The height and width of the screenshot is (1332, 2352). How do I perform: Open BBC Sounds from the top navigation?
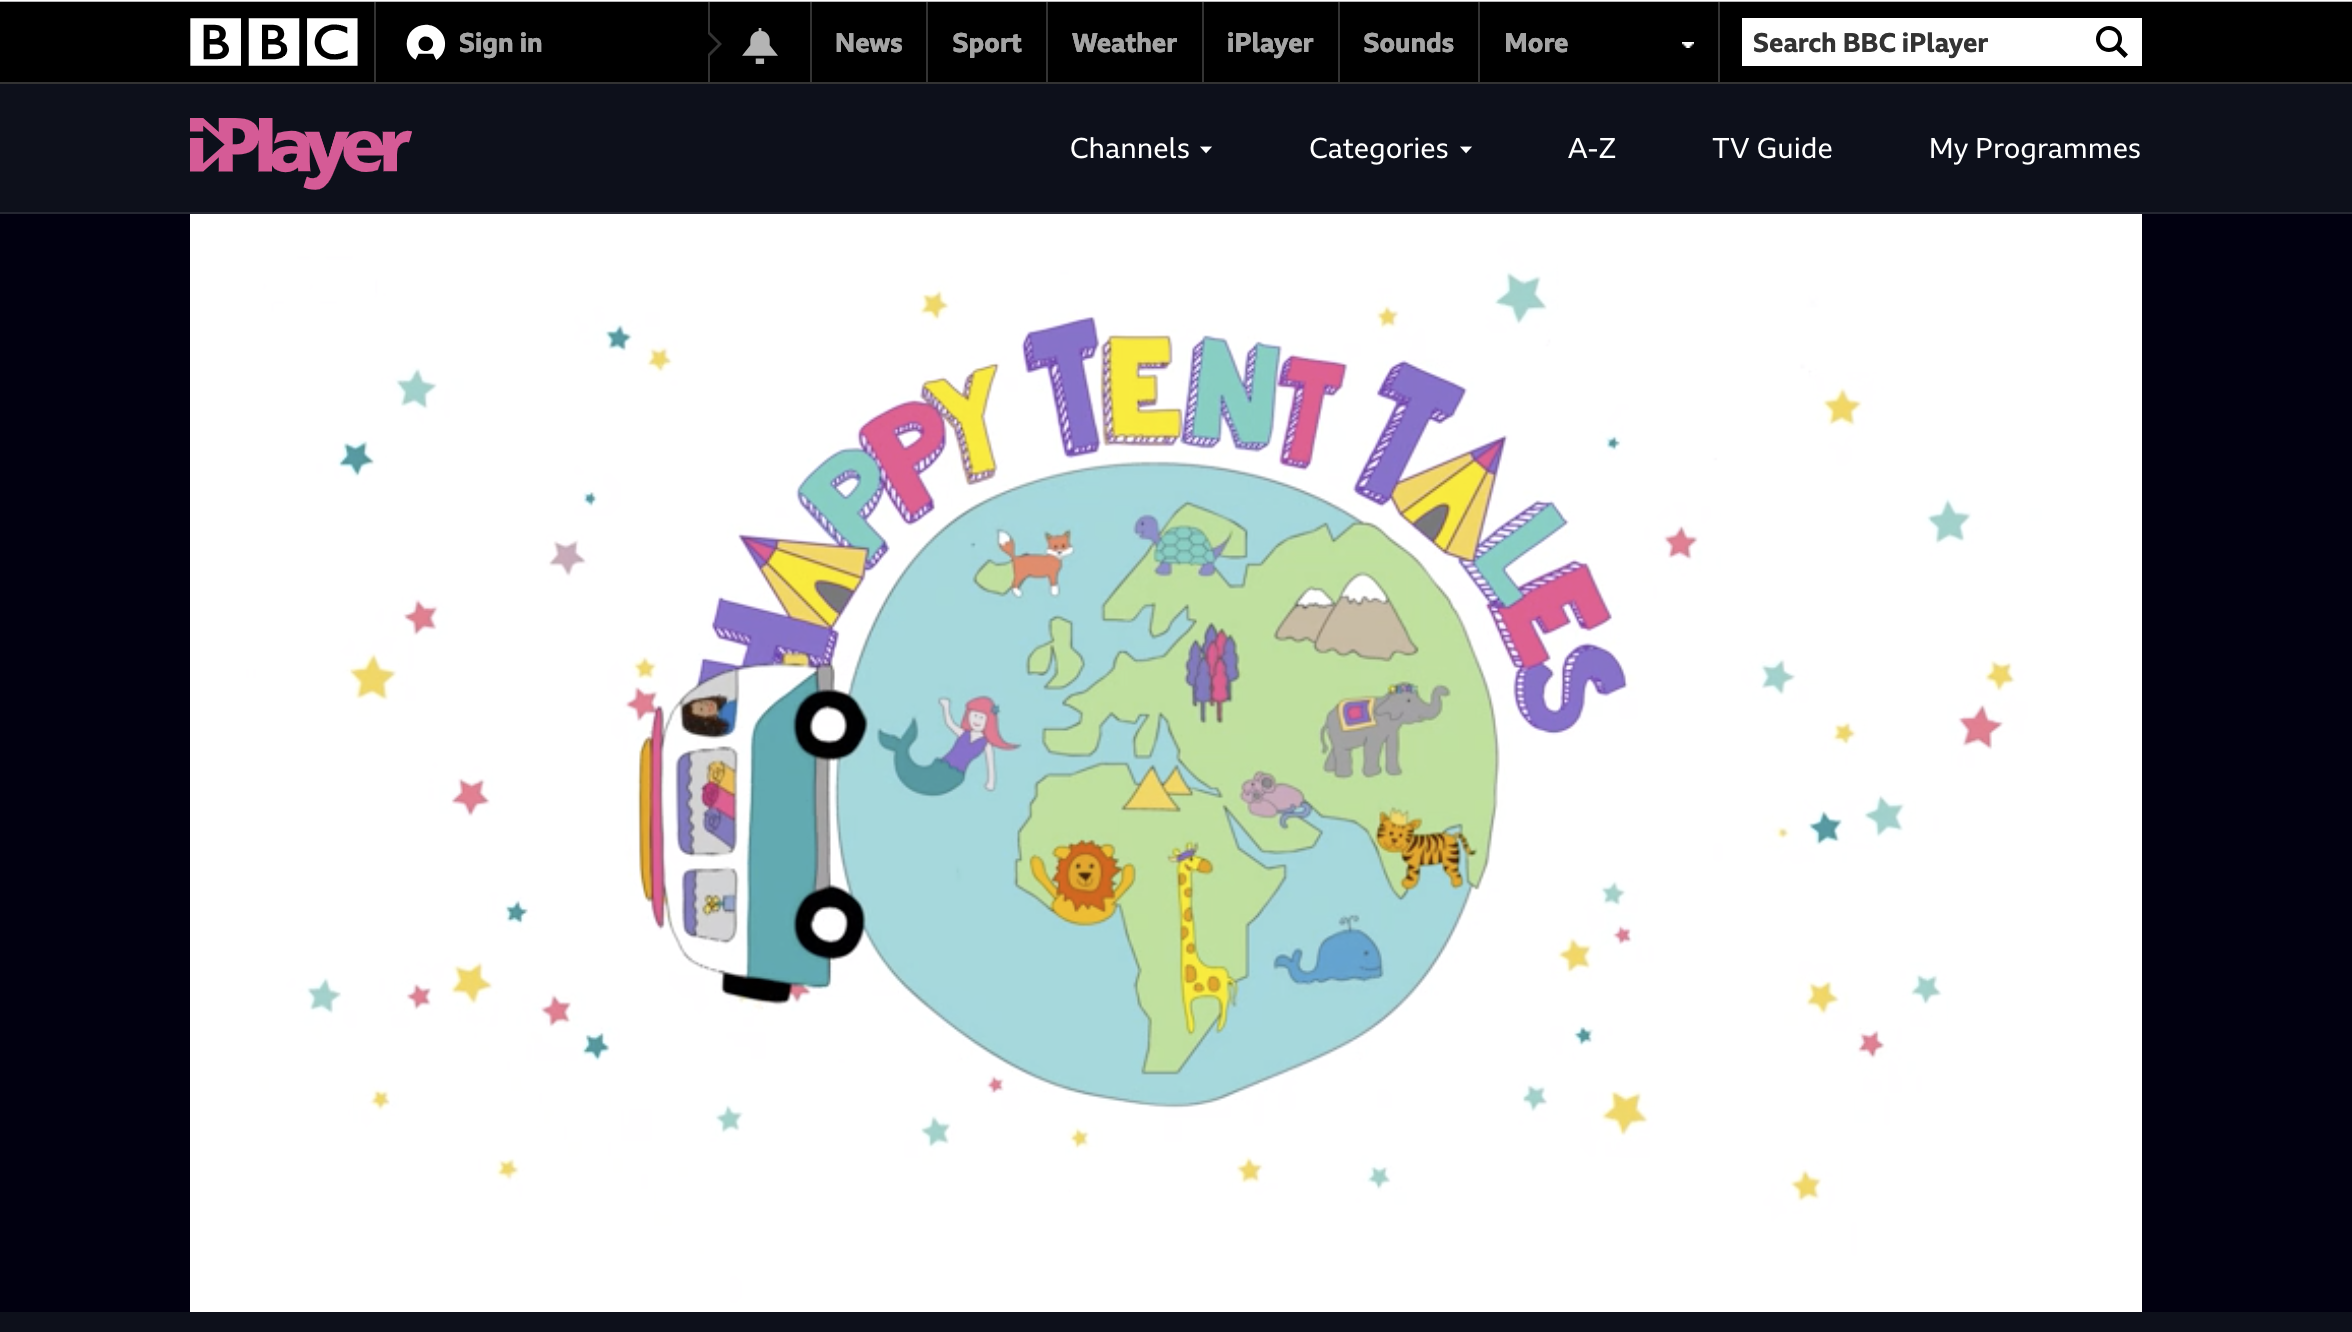pyautogui.click(x=1408, y=43)
